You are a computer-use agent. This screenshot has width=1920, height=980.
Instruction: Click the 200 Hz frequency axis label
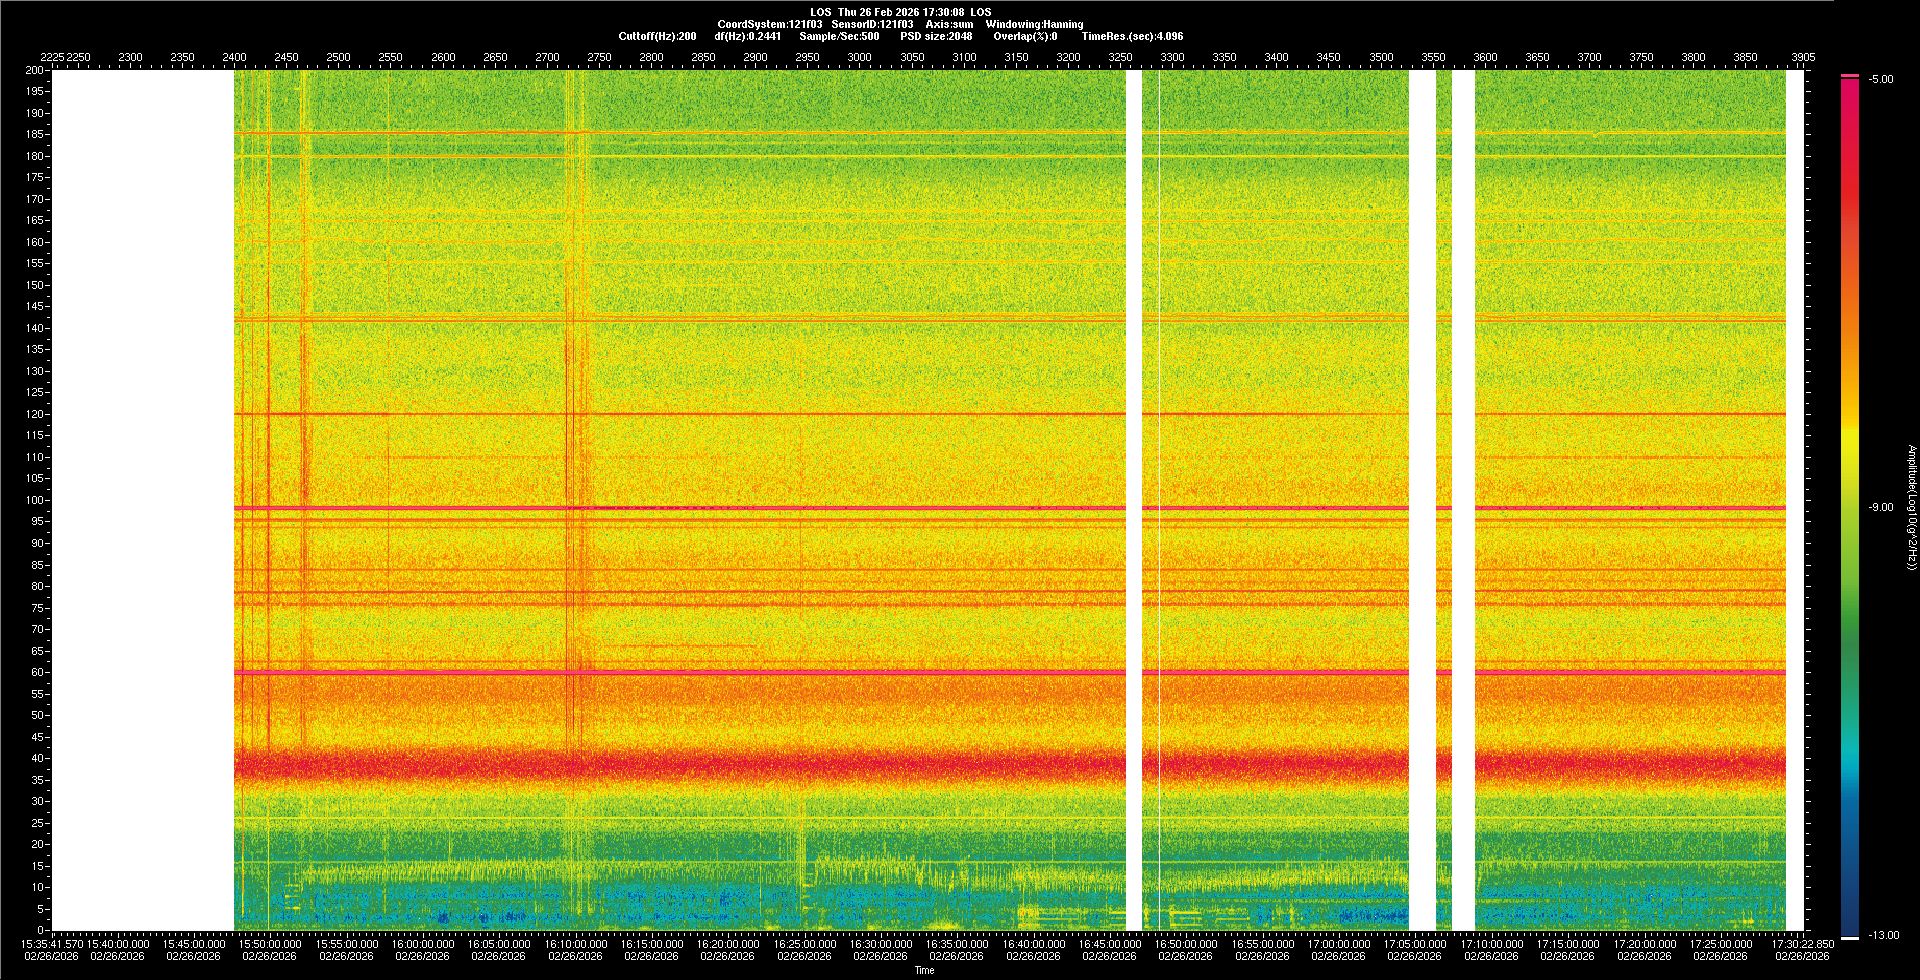point(34,70)
